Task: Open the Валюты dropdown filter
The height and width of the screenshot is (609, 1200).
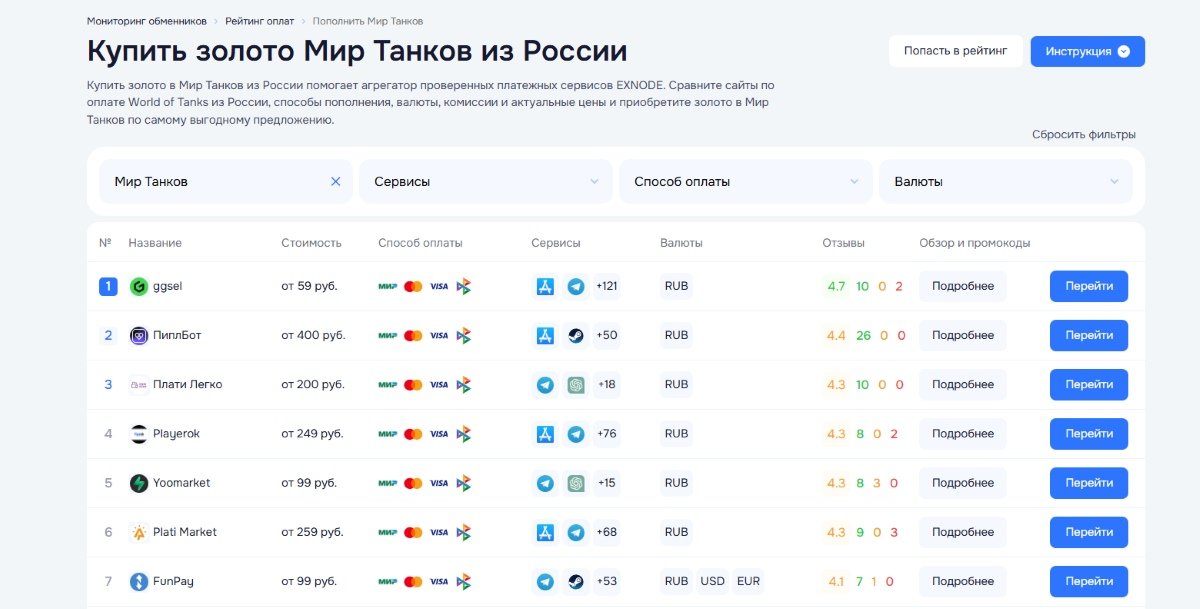Action: coord(1006,181)
